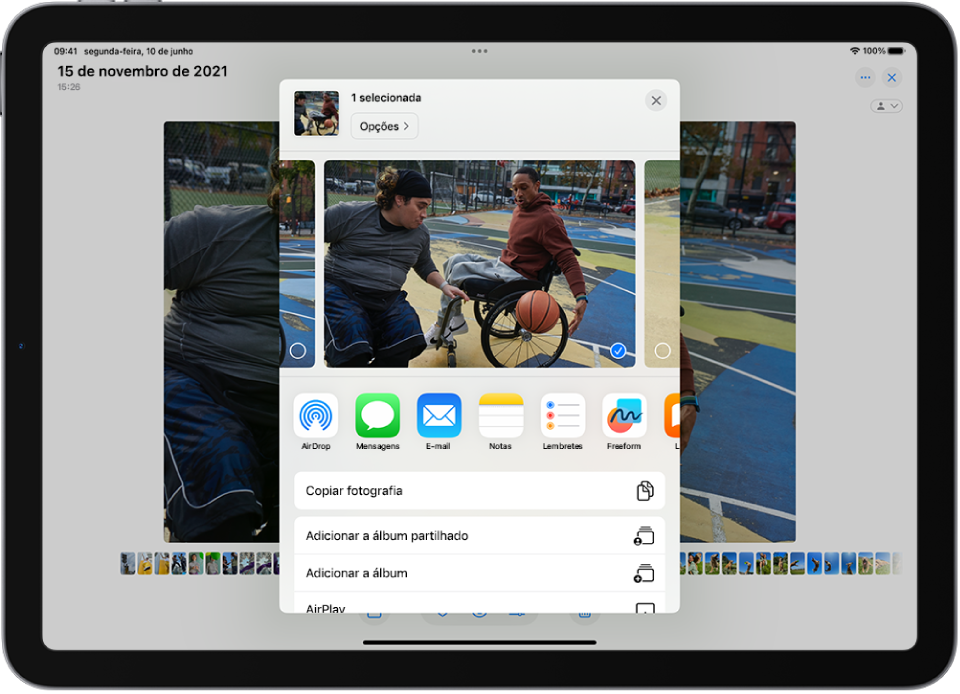Tap the main basketball photo preview
Viewport: 960px width, 694px height.
(x=479, y=264)
